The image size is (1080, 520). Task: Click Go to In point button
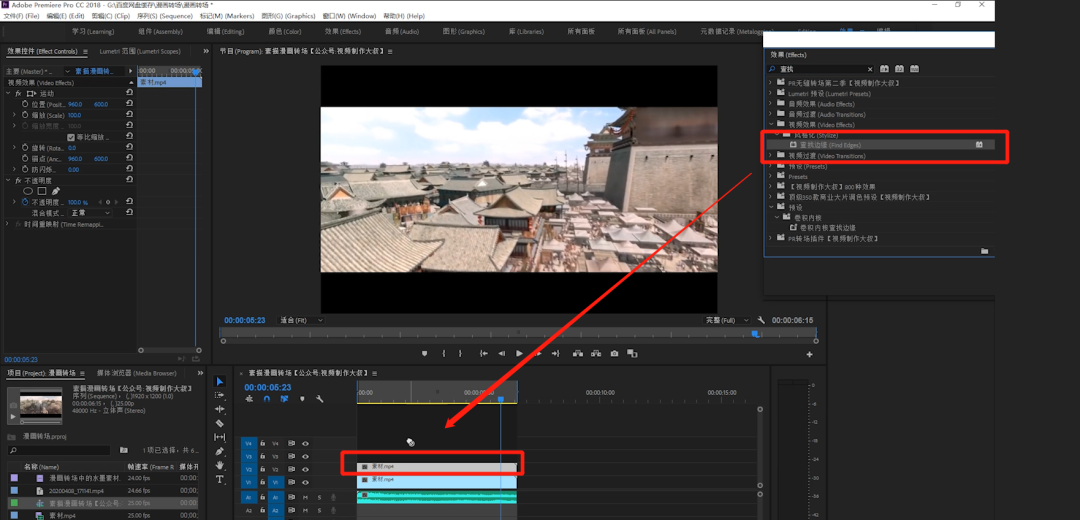(x=484, y=353)
